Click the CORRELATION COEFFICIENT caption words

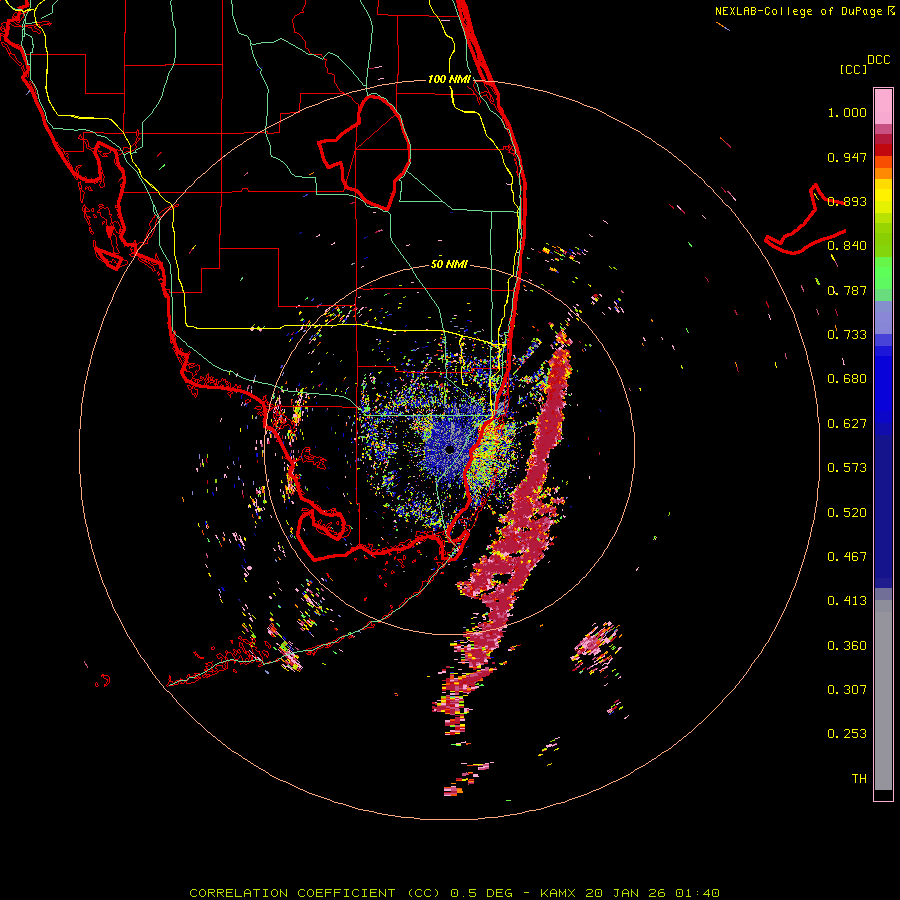(x=292, y=893)
